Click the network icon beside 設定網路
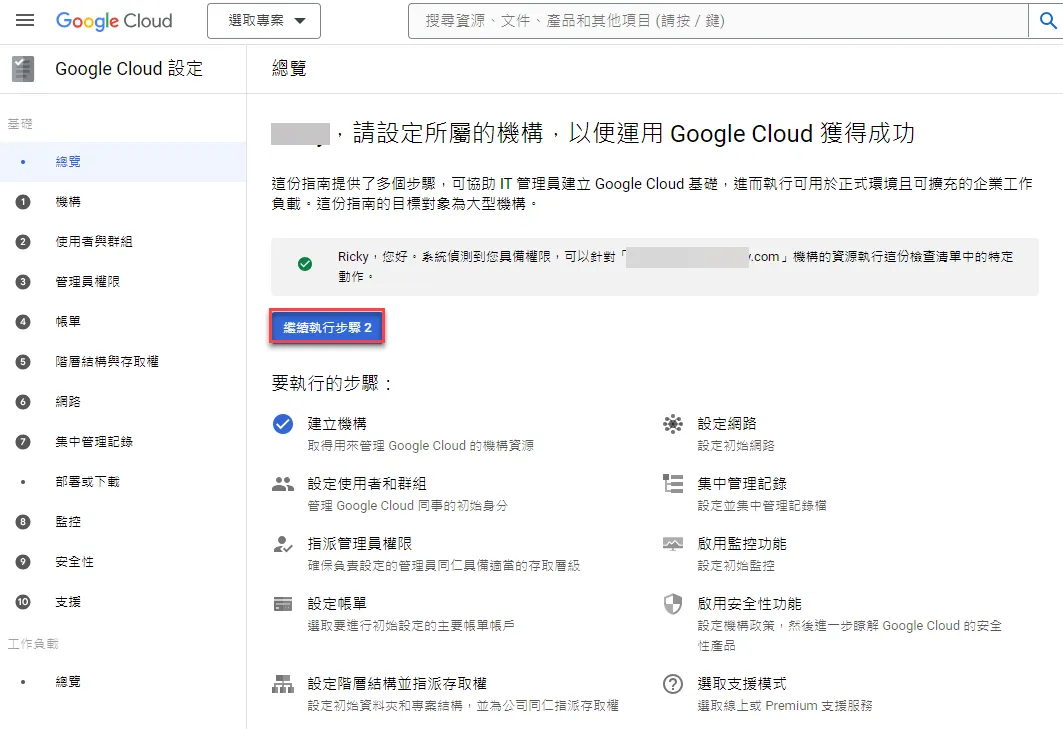Image resolution: width=1063 pixels, height=729 pixels. pyautogui.click(x=673, y=424)
